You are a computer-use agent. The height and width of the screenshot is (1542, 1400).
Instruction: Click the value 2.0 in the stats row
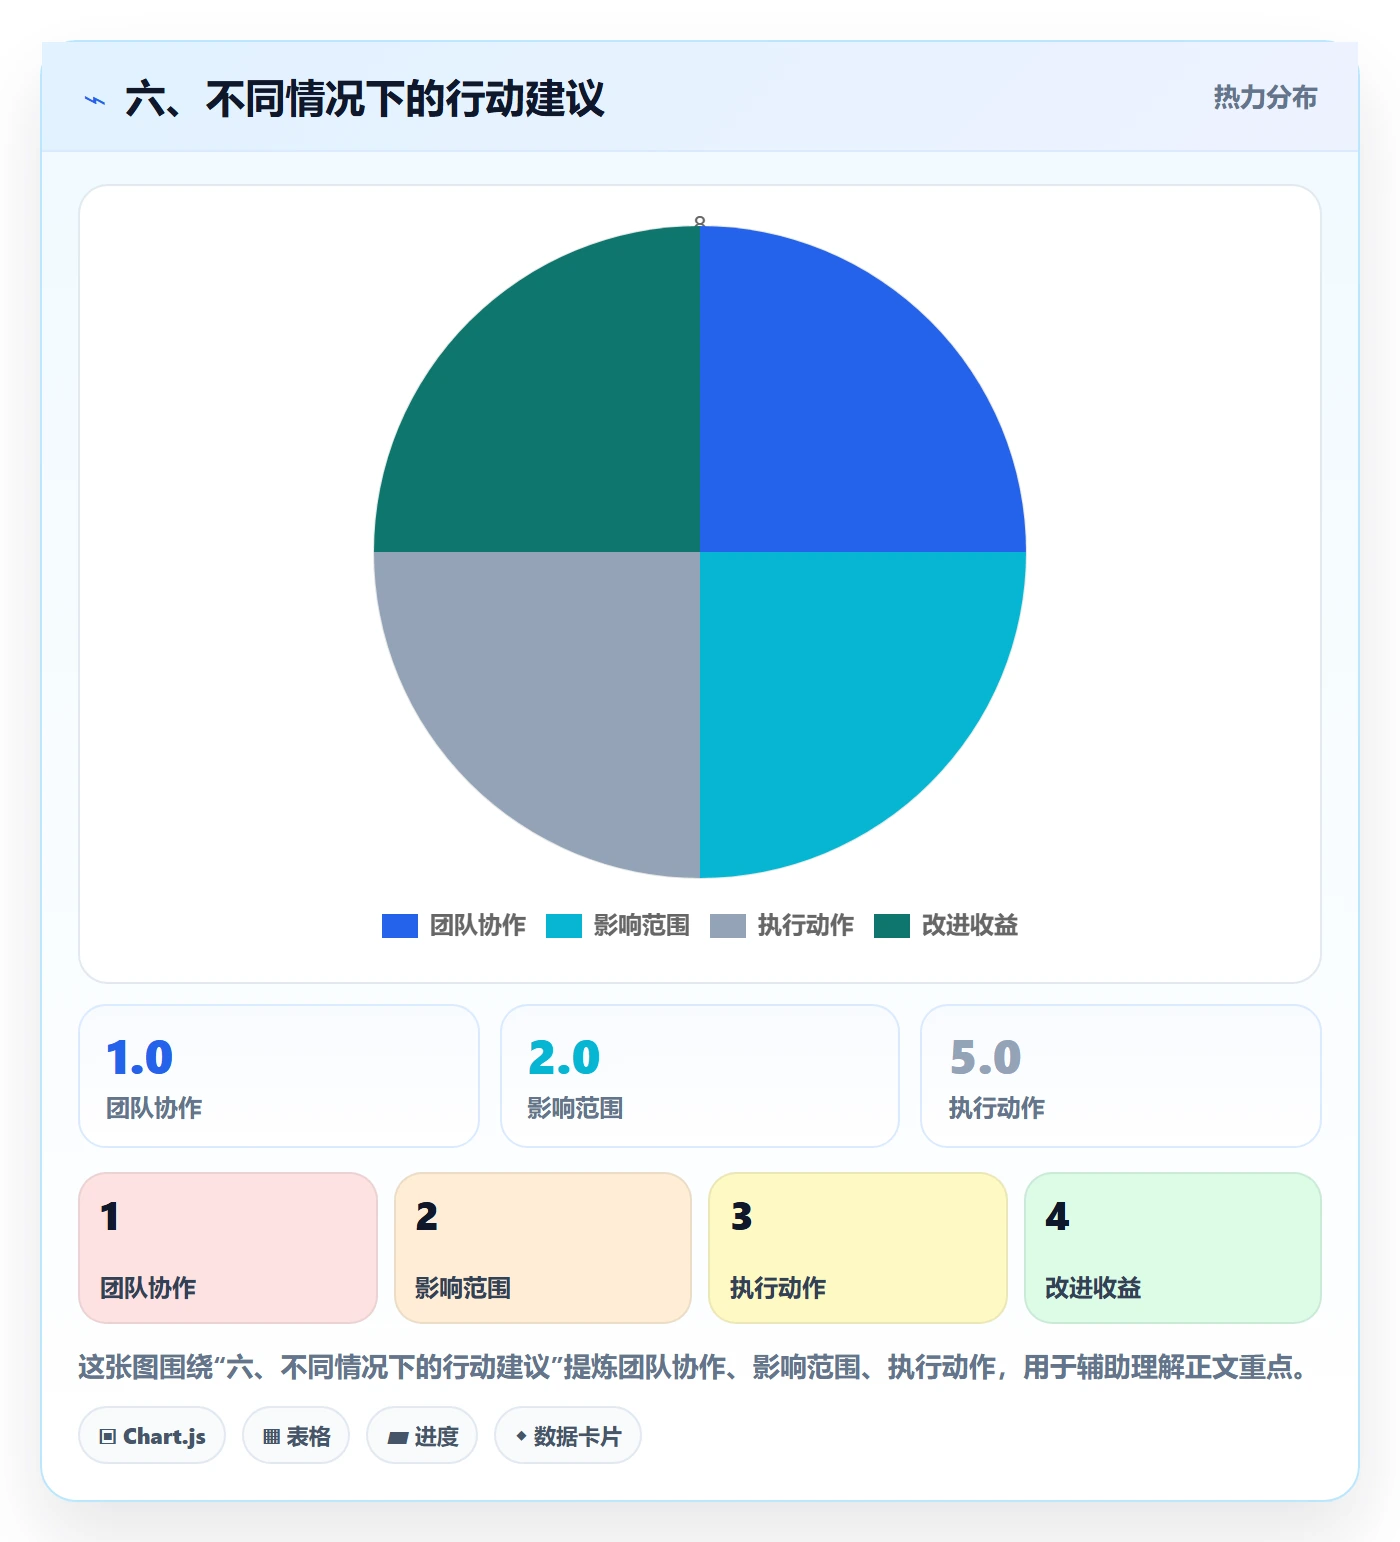tap(564, 1058)
